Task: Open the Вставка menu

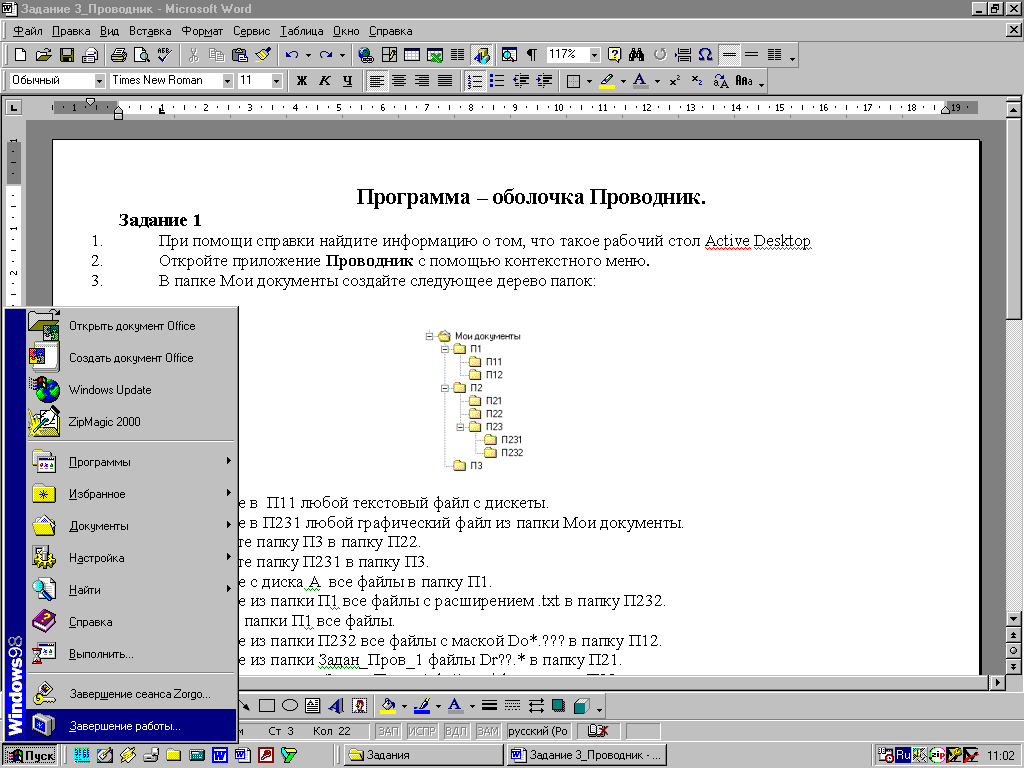Action: tap(150, 31)
